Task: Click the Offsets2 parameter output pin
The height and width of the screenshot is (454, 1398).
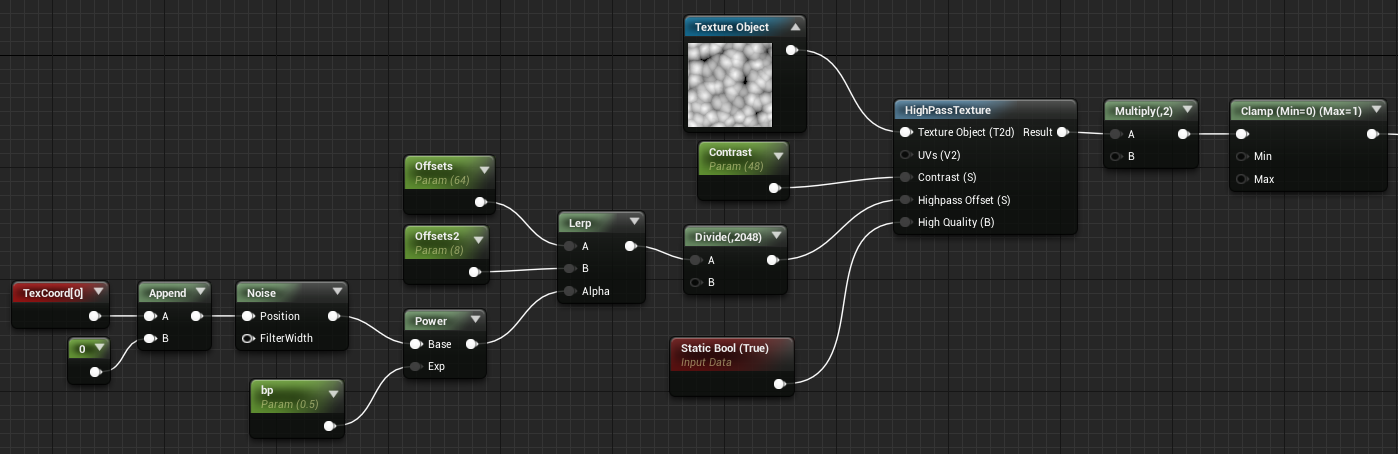Action: (x=474, y=272)
